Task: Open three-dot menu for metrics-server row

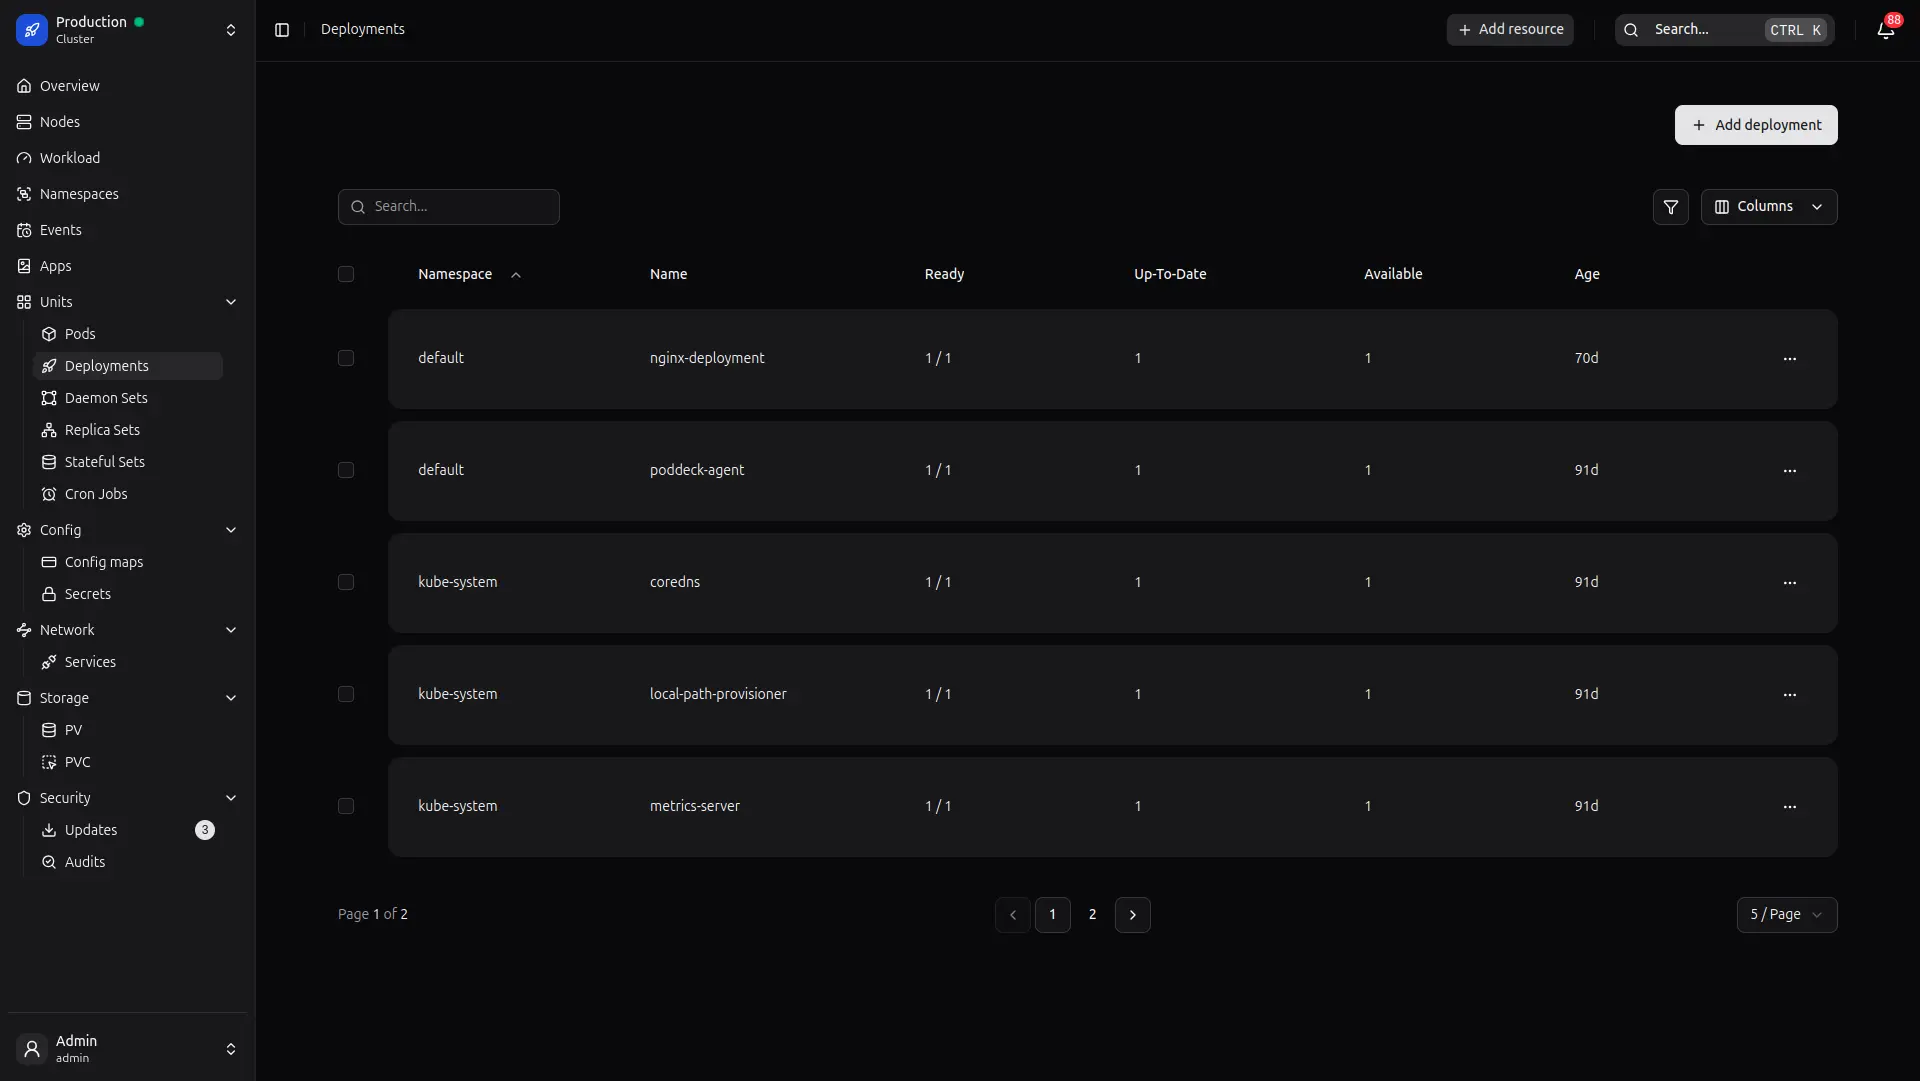Action: pos(1789,807)
